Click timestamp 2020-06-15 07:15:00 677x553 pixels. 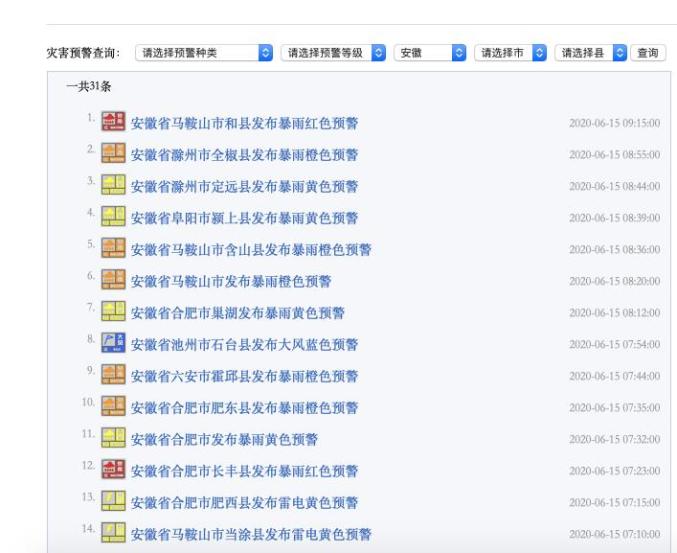[614, 502]
